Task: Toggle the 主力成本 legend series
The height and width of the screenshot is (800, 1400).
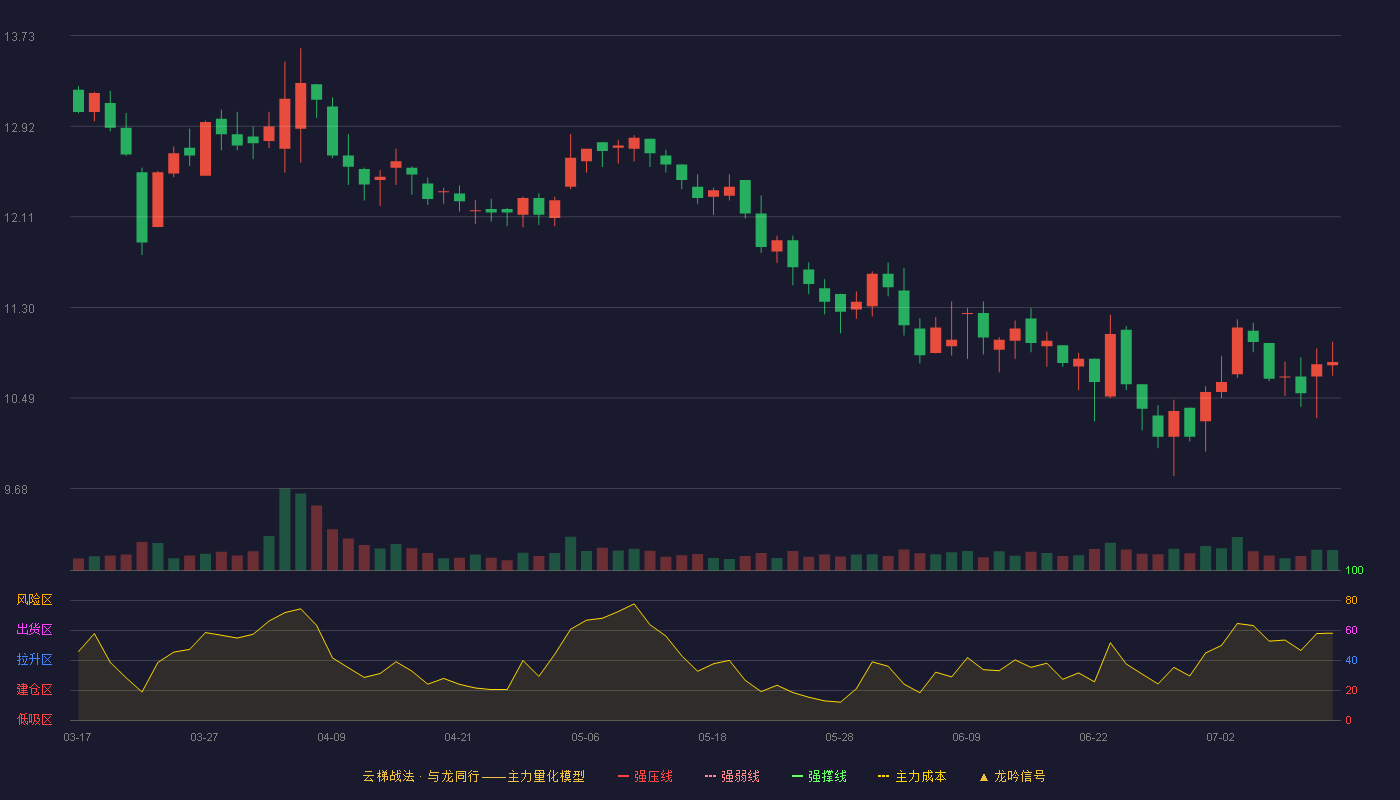Action: (912, 776)
